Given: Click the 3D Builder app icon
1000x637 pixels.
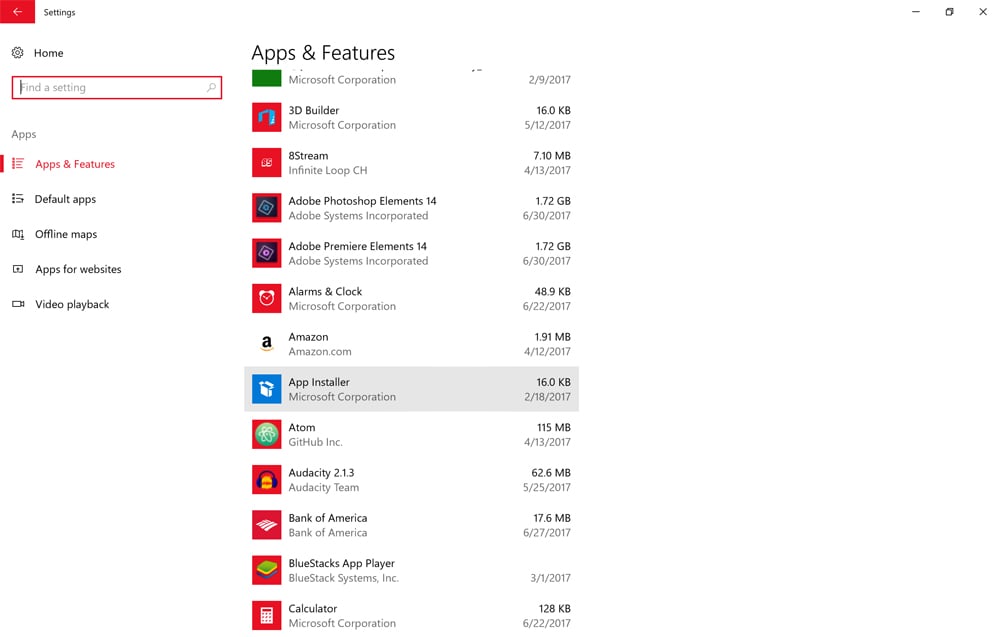Looking at the screenshot, I should (x=266, y=118).
